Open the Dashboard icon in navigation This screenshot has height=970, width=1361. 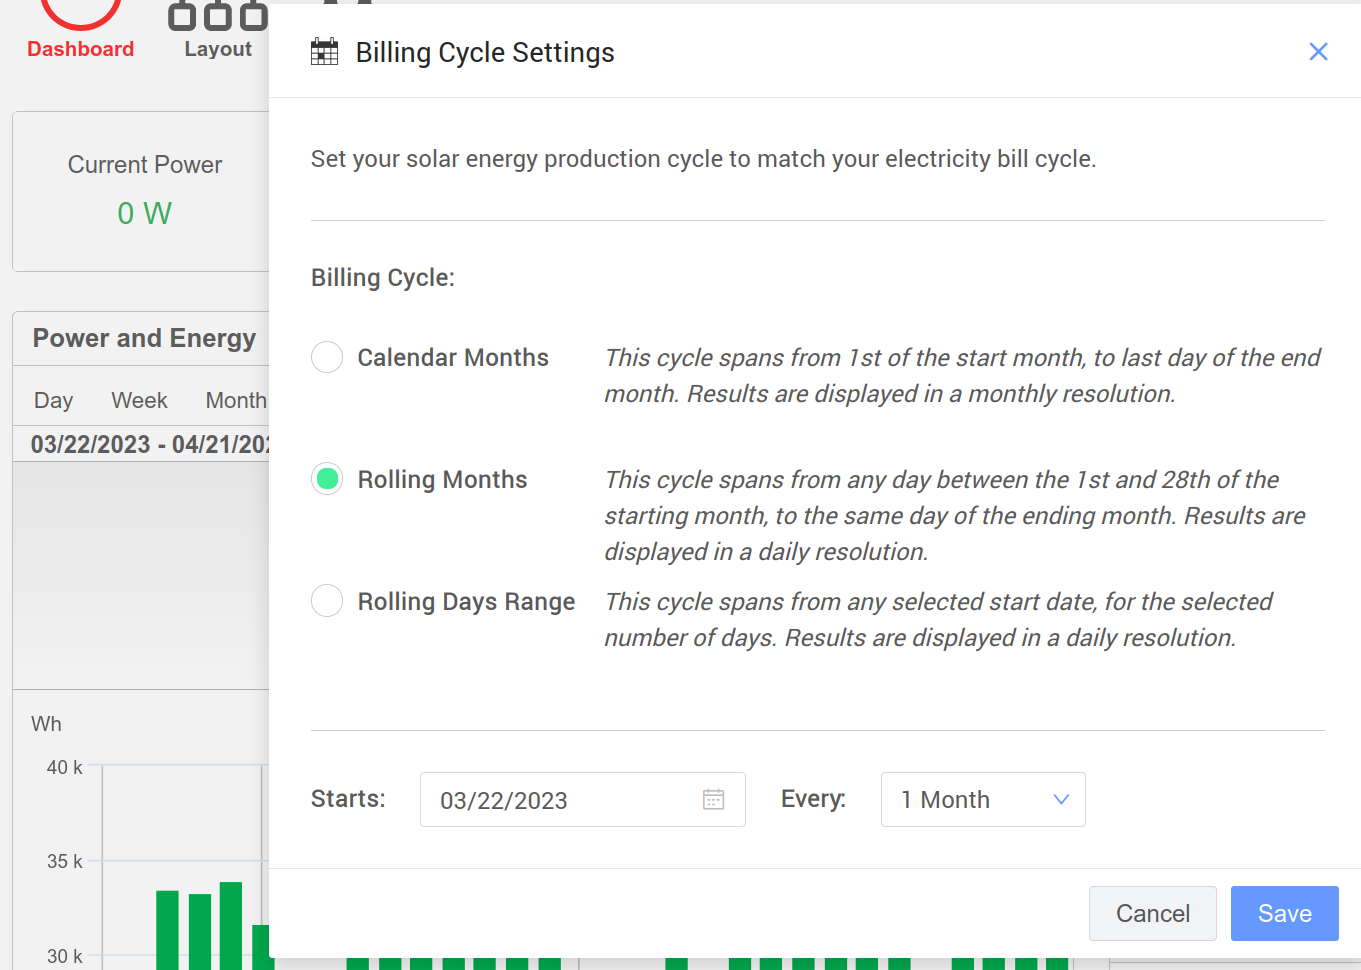80,12
